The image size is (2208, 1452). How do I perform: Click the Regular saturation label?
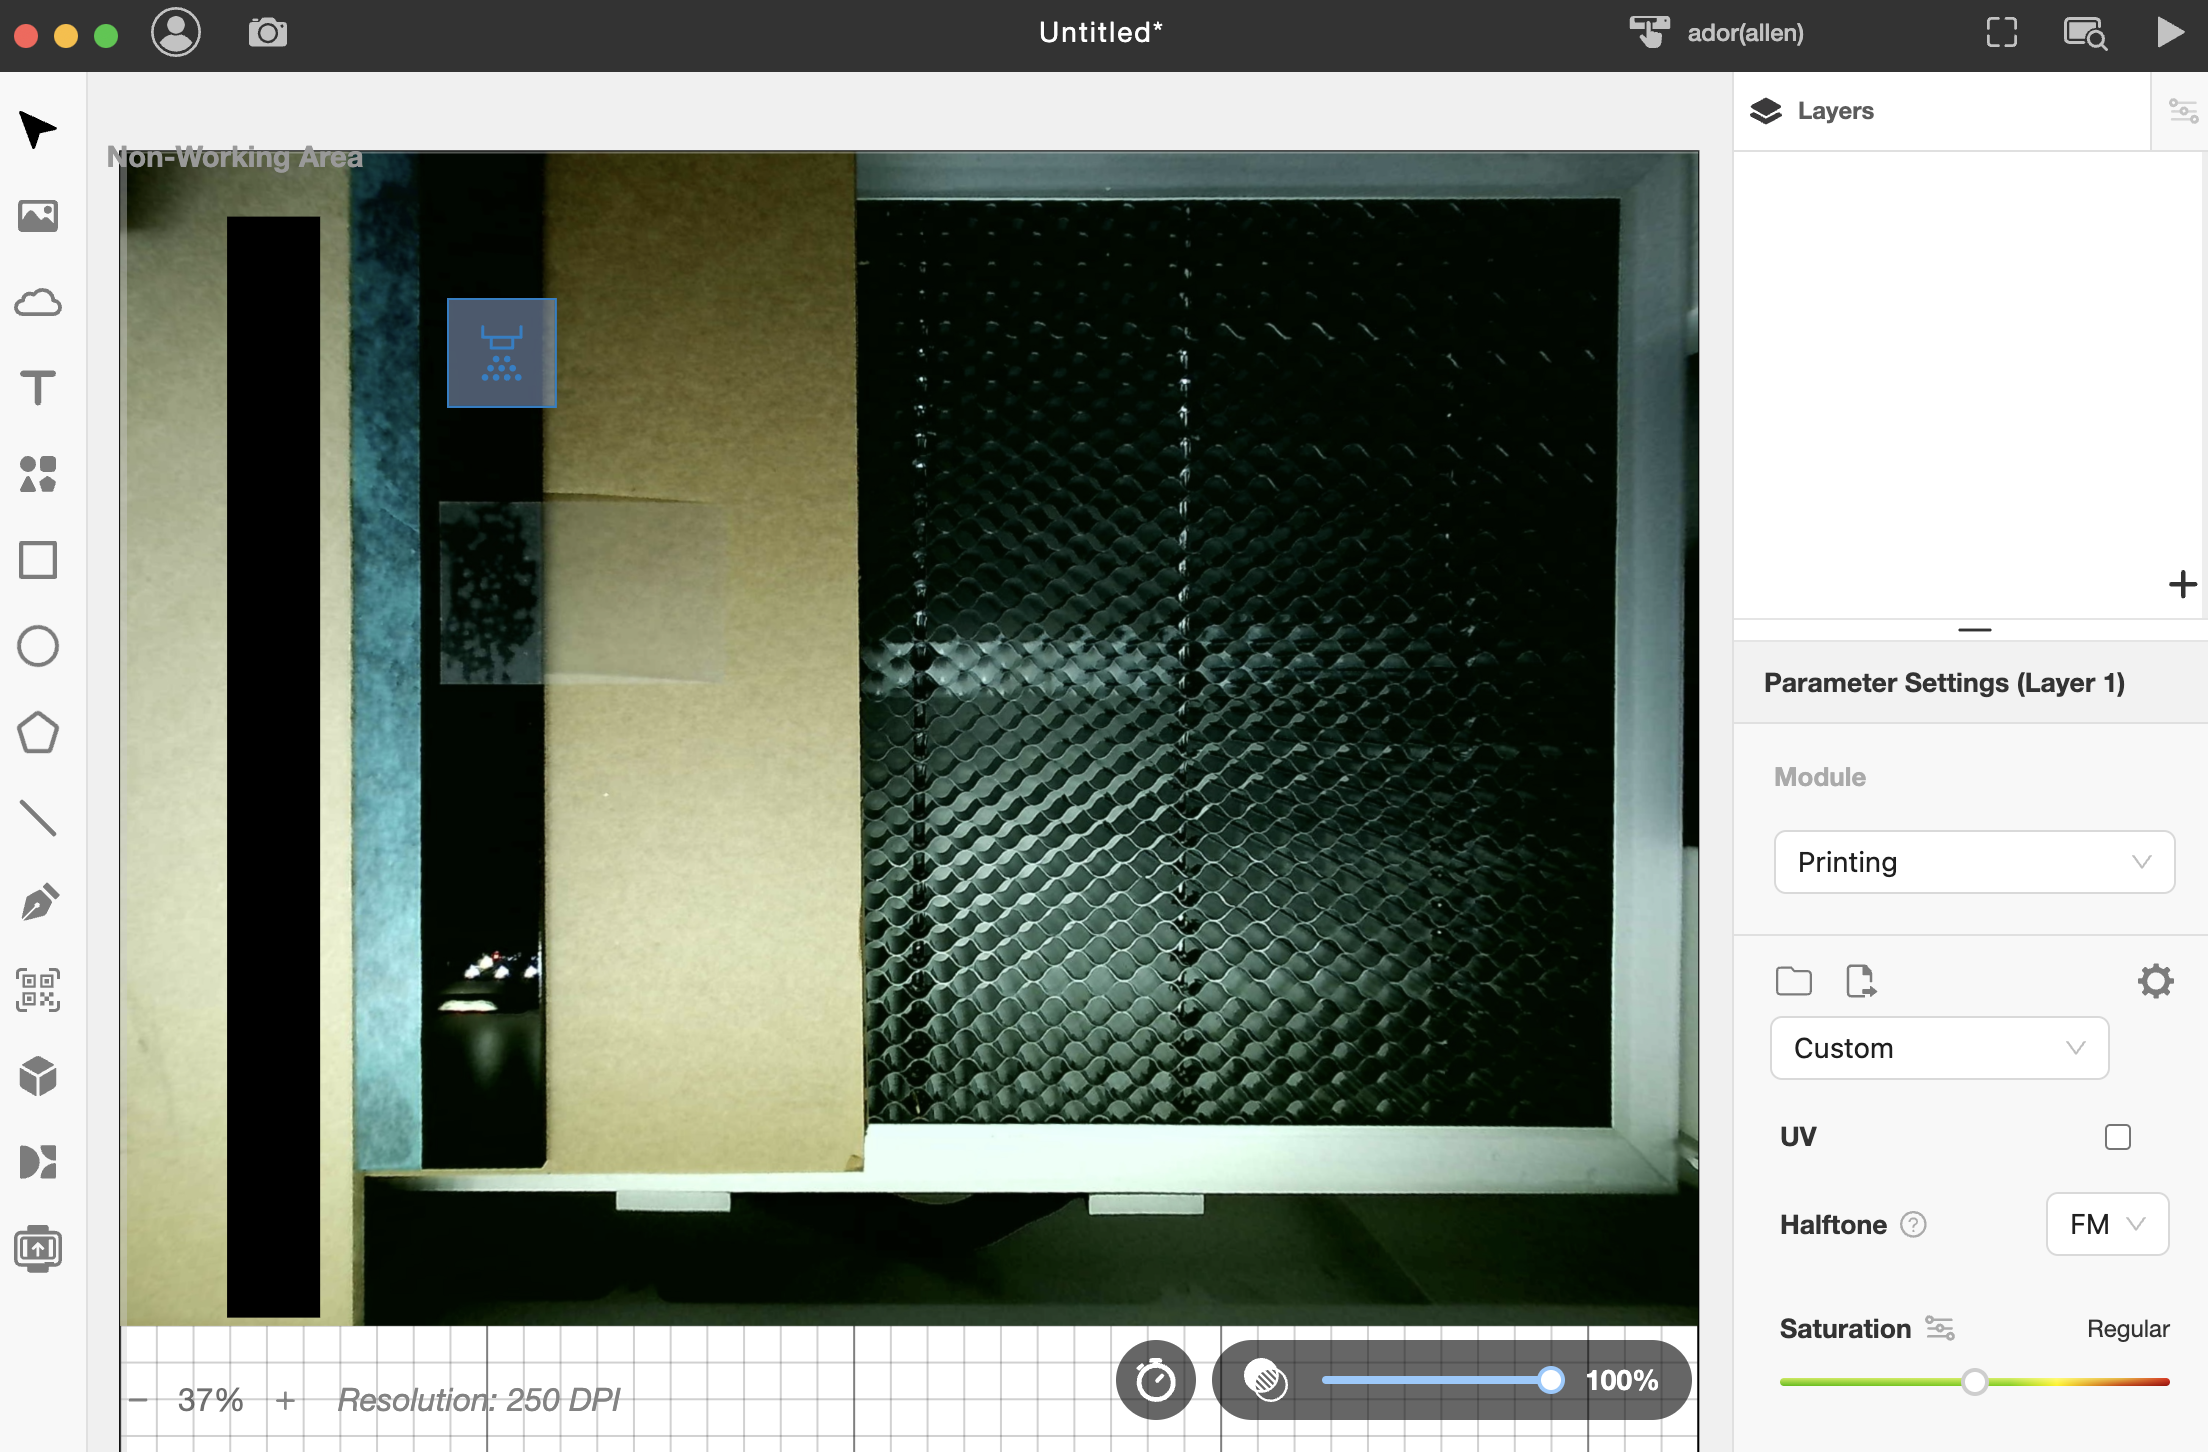point(2128,1329)
